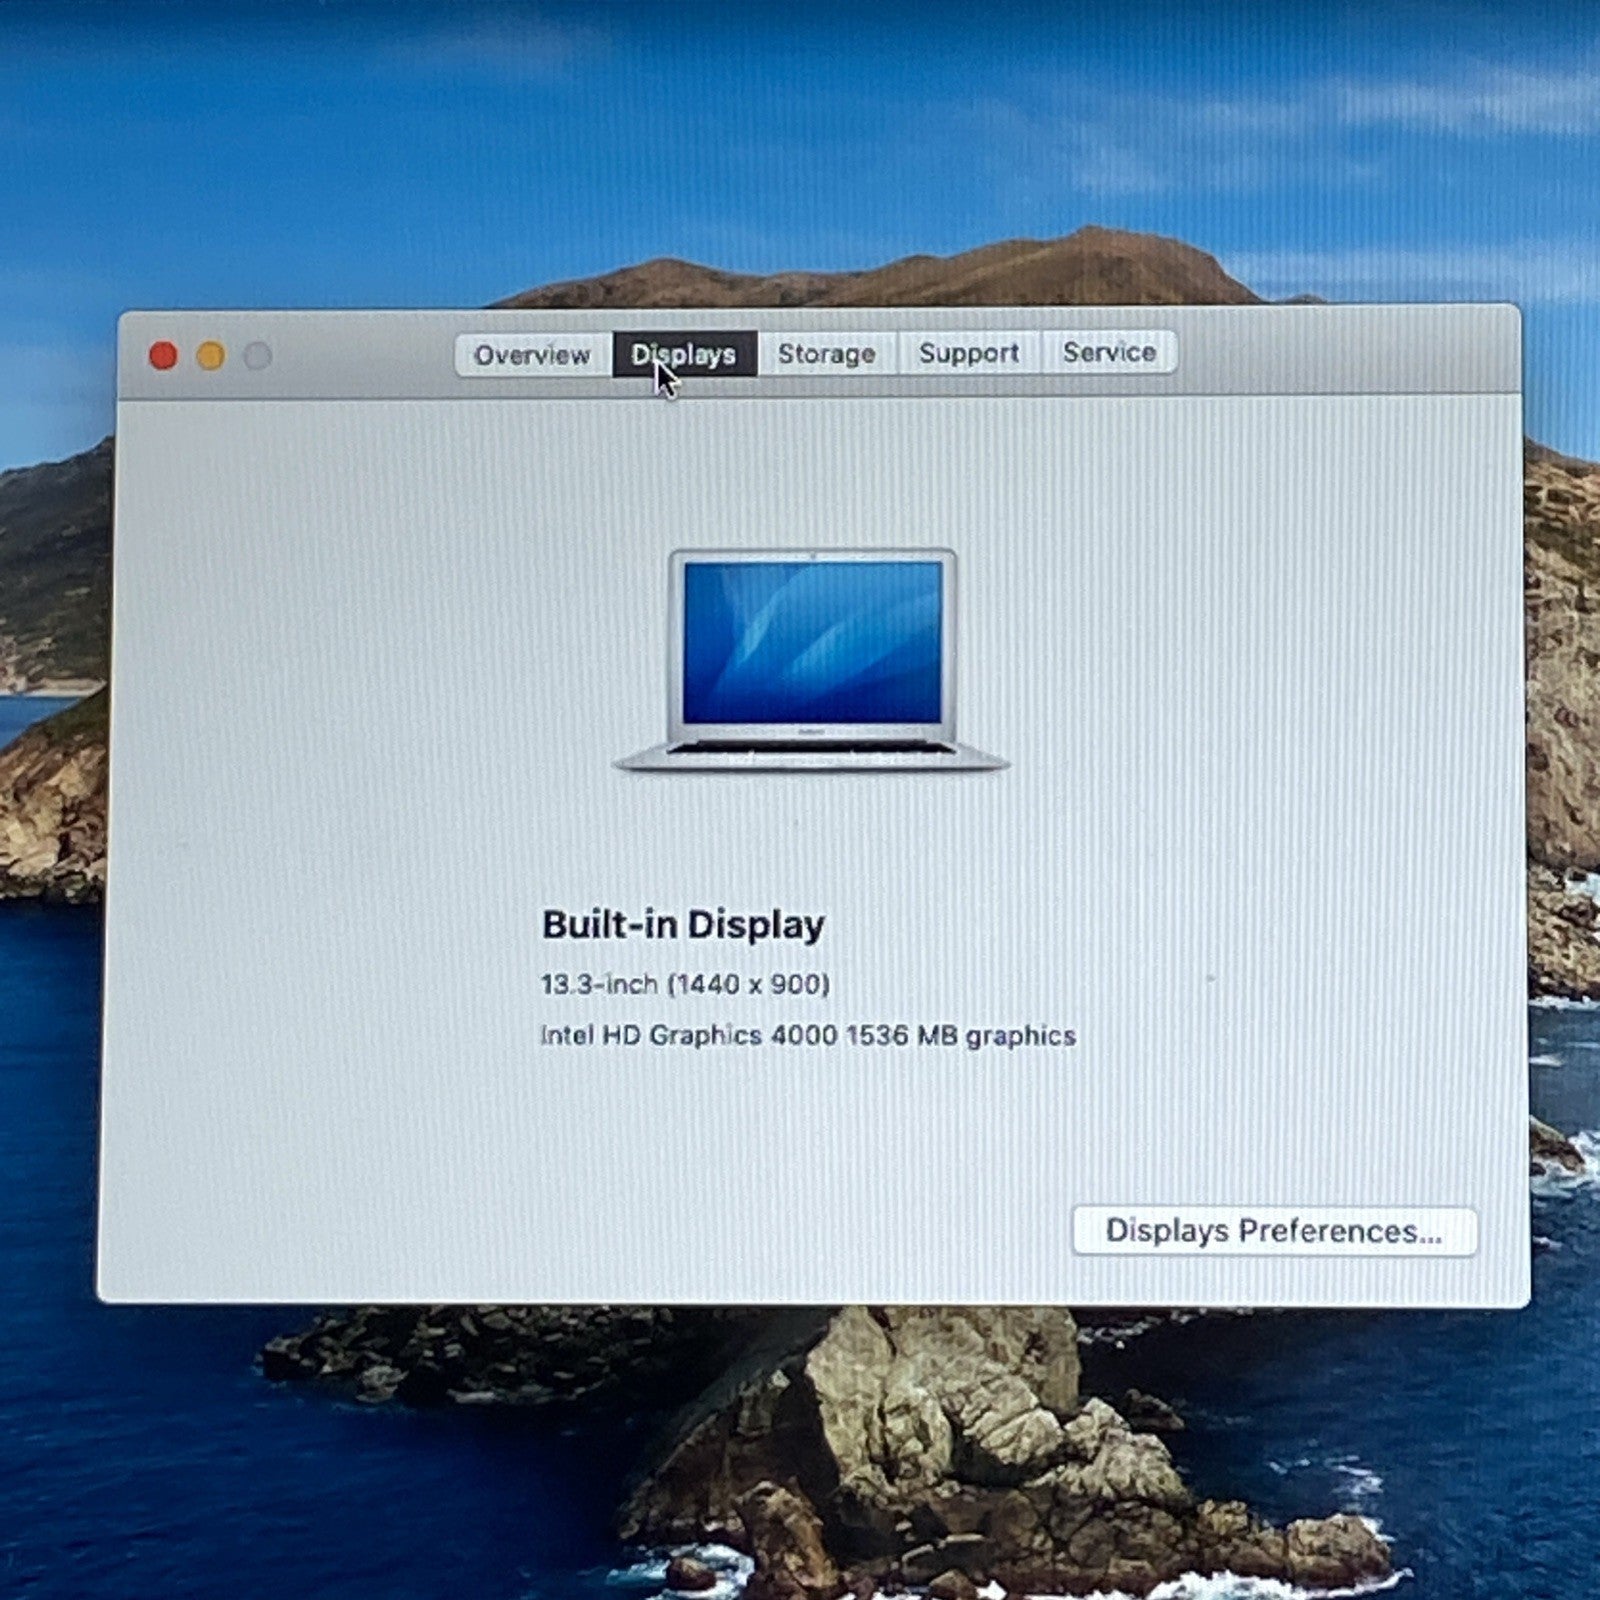Show the Service tab
This screenshot has width=1600, height=1600.
[x=1109, y=352]
